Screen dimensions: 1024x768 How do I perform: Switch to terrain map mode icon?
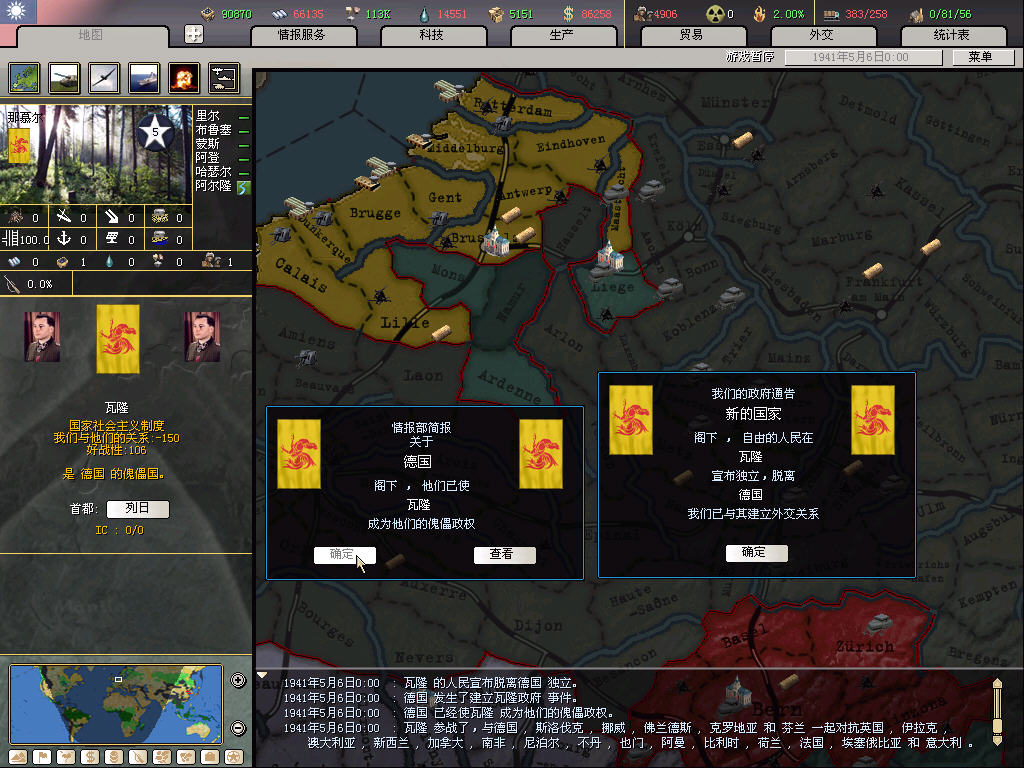point(18,757)
